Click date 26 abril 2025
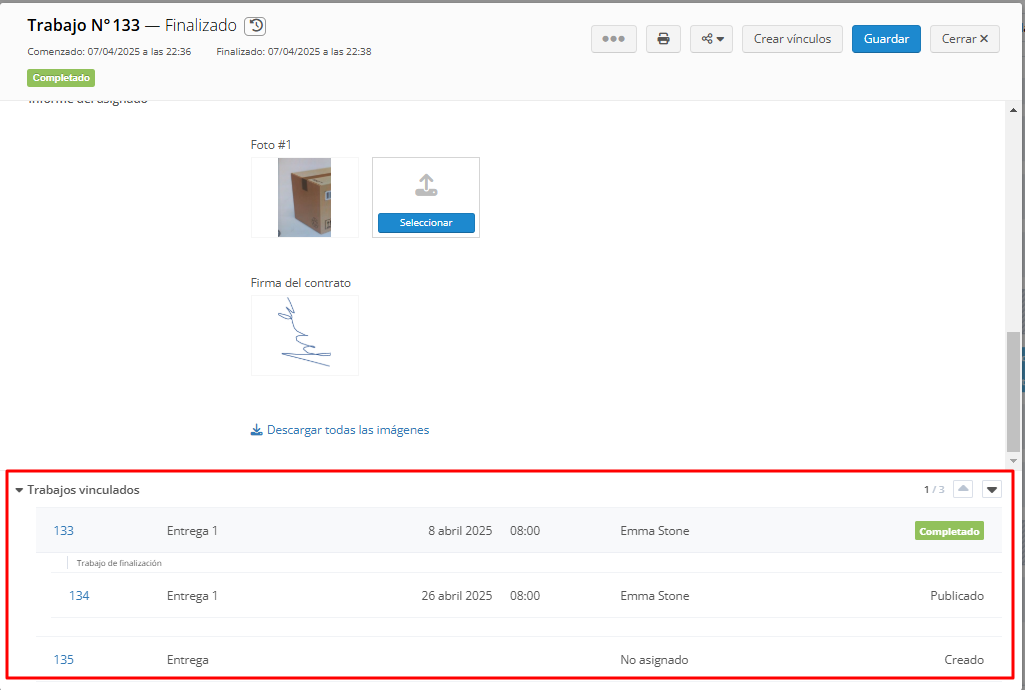This screenshot has width=1025, height=690. tap(456, 595)
